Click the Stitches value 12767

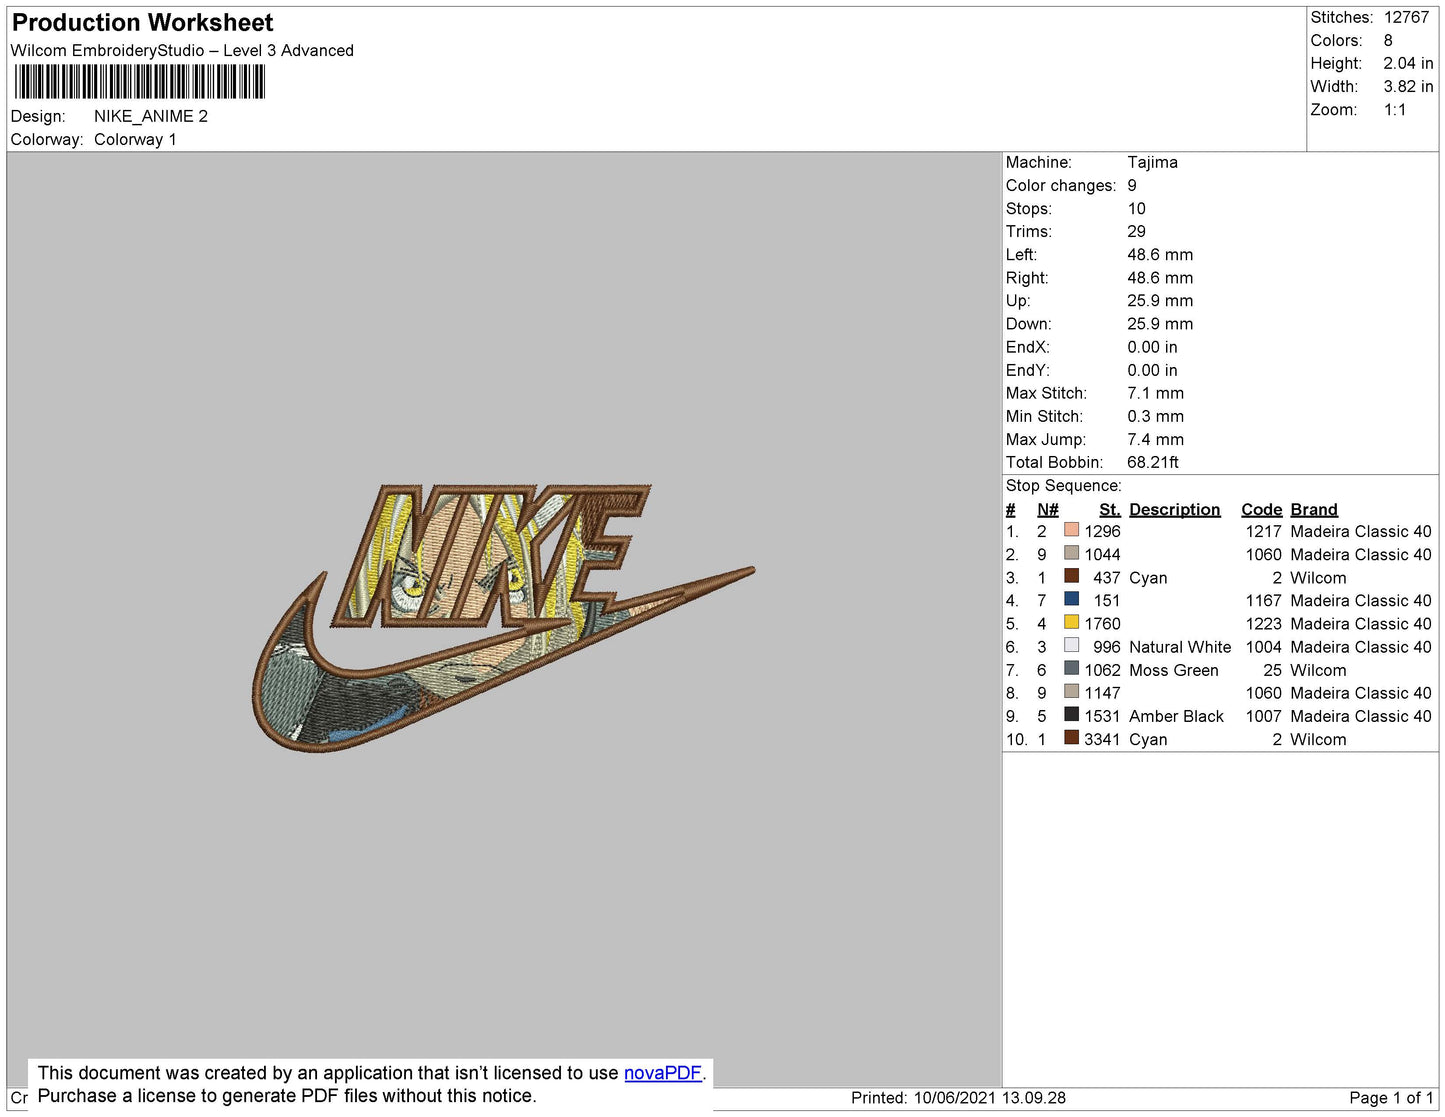point(1406,17)
